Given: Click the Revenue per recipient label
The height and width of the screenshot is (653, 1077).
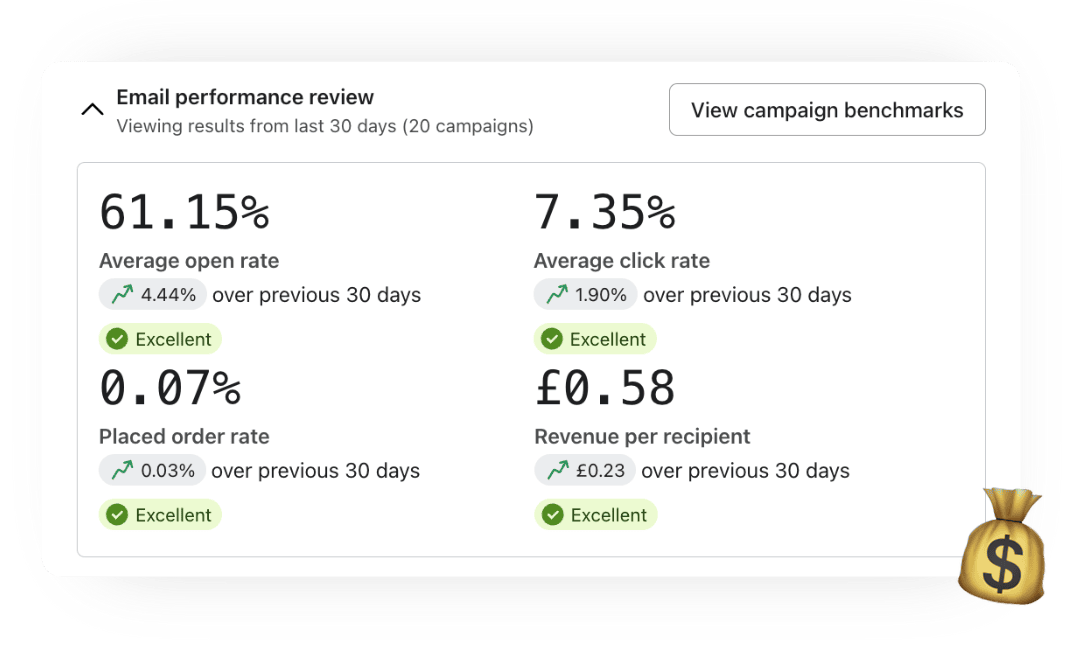Looking at the screenshot, I should click(642, 437).
